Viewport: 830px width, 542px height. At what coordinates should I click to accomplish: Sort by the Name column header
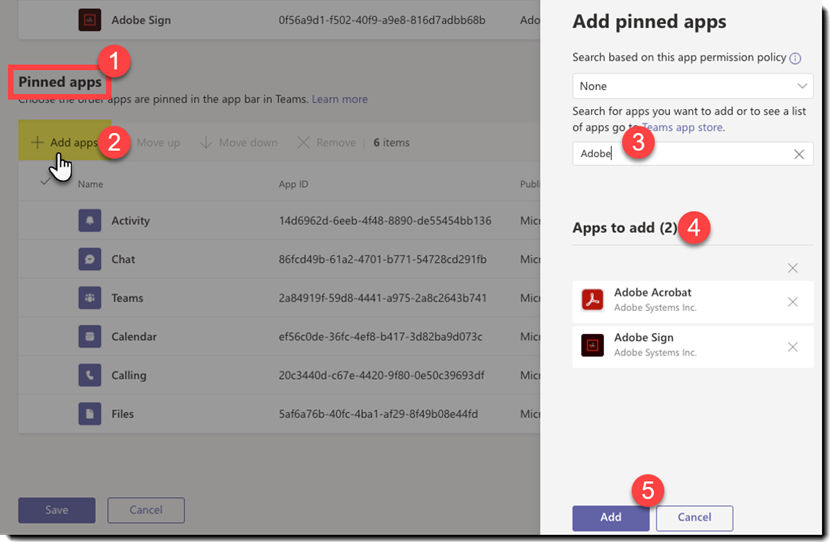[91, 184]
